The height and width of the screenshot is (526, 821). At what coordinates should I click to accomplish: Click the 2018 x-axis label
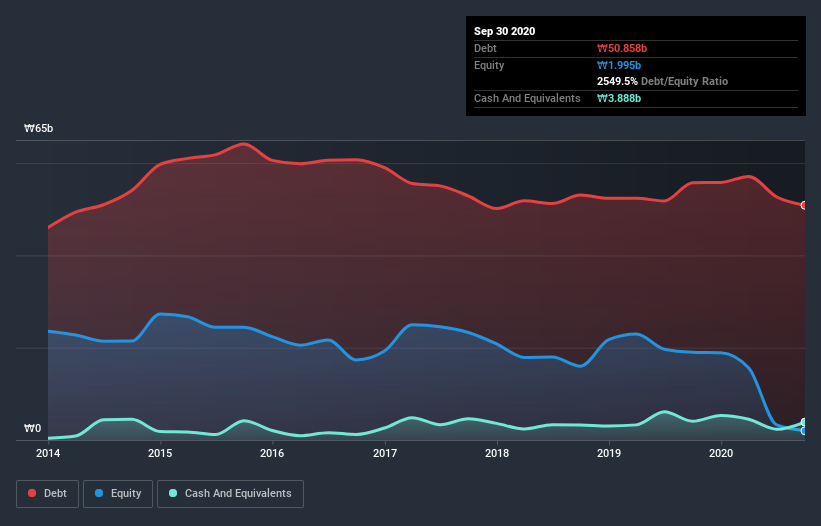pos(497,453)
